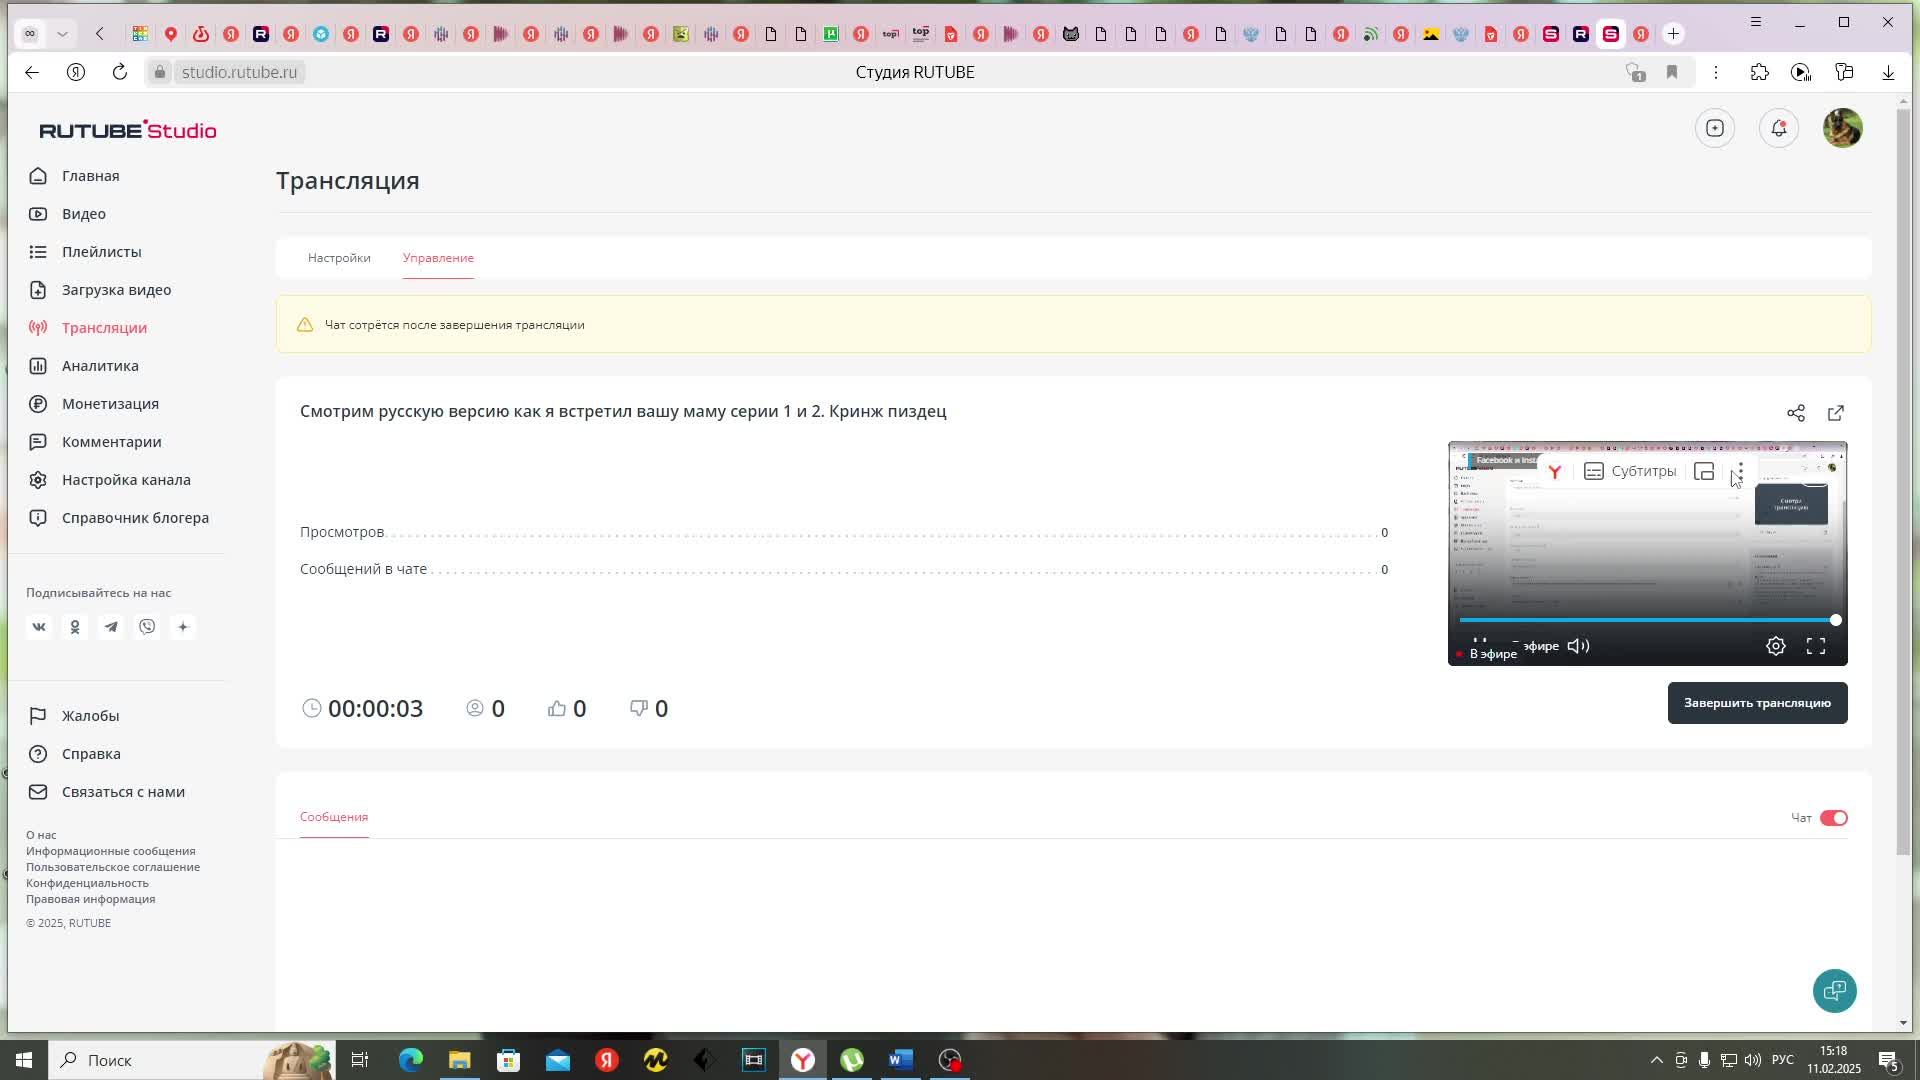Click the RUTUBE Studio logo
1920x1080 pixels.
pyautogui.click(x=128, y=130)
